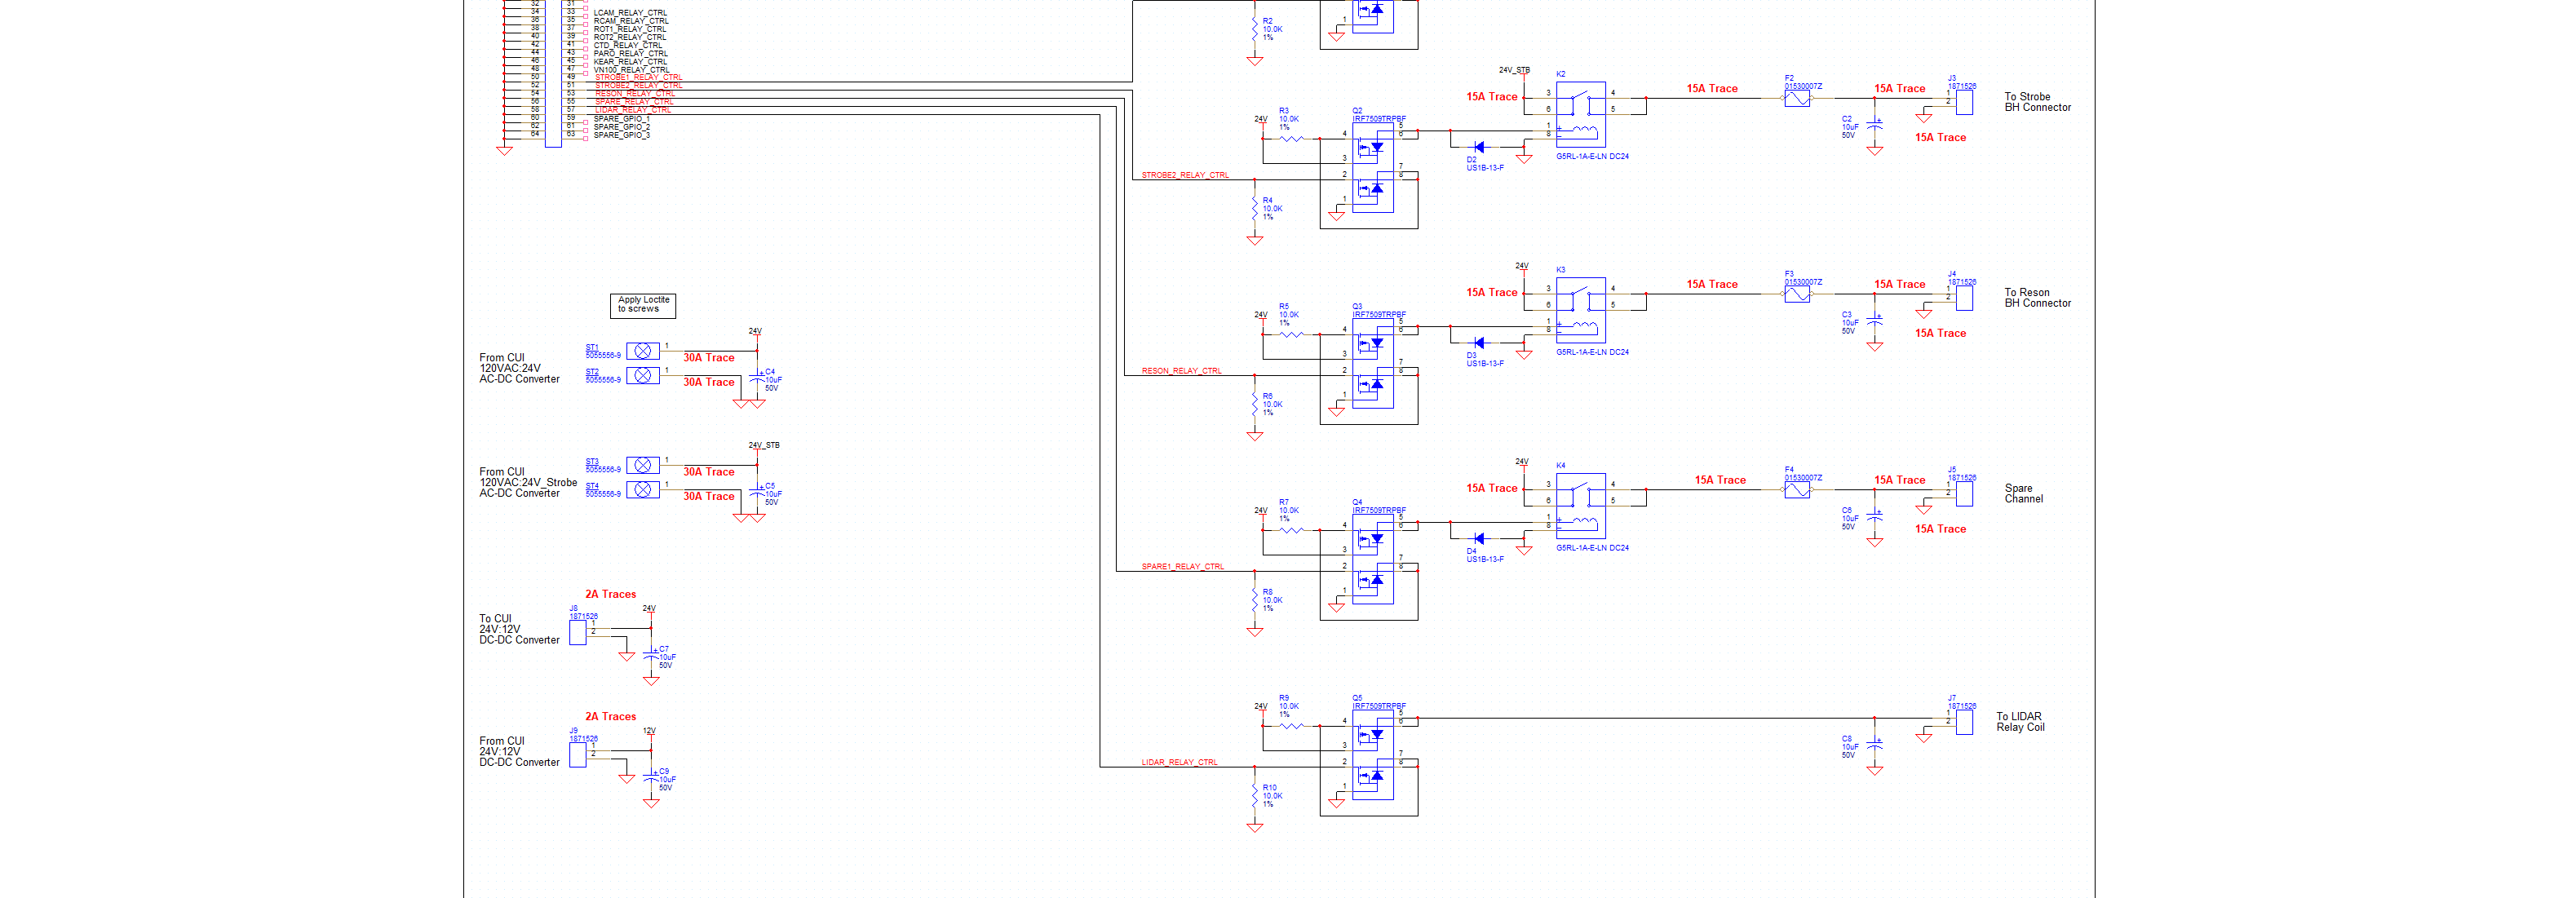
Task: Select diode symbol D2
Action: click(1479, 147)
